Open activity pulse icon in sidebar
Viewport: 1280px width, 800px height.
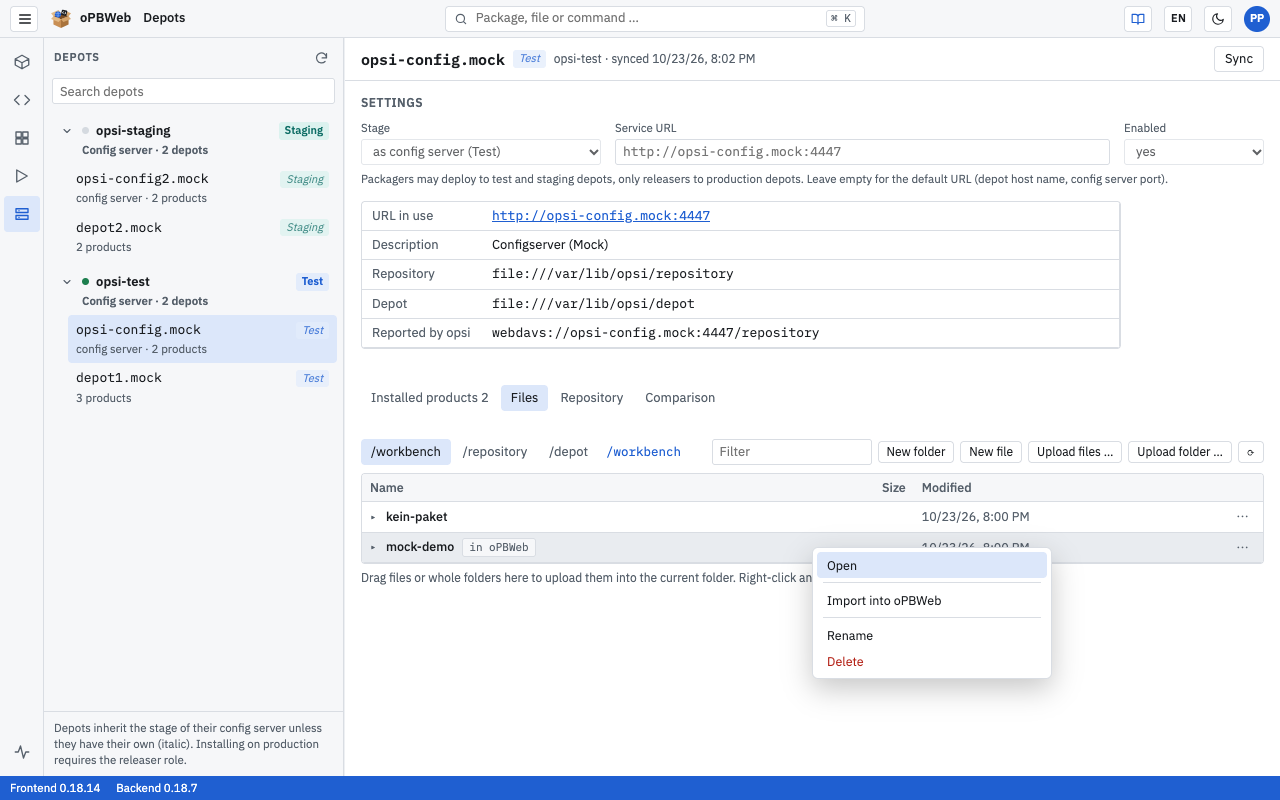click(22, 752)
